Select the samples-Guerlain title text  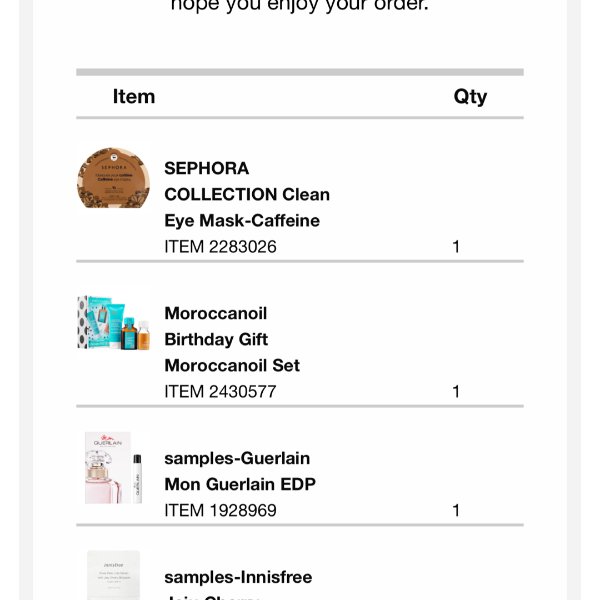pos(237,458)
